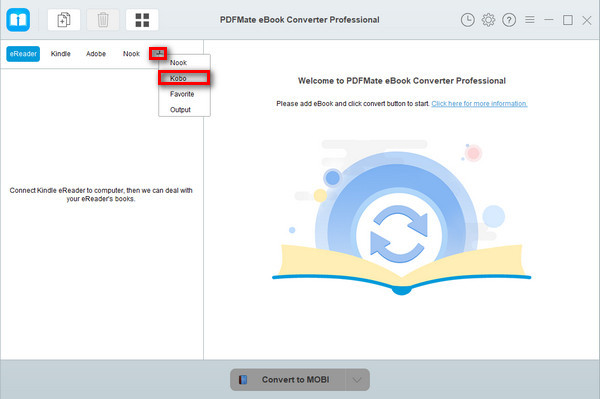600x399 pixels.
Task: Open help question mark icon
Action: (509, 20)
